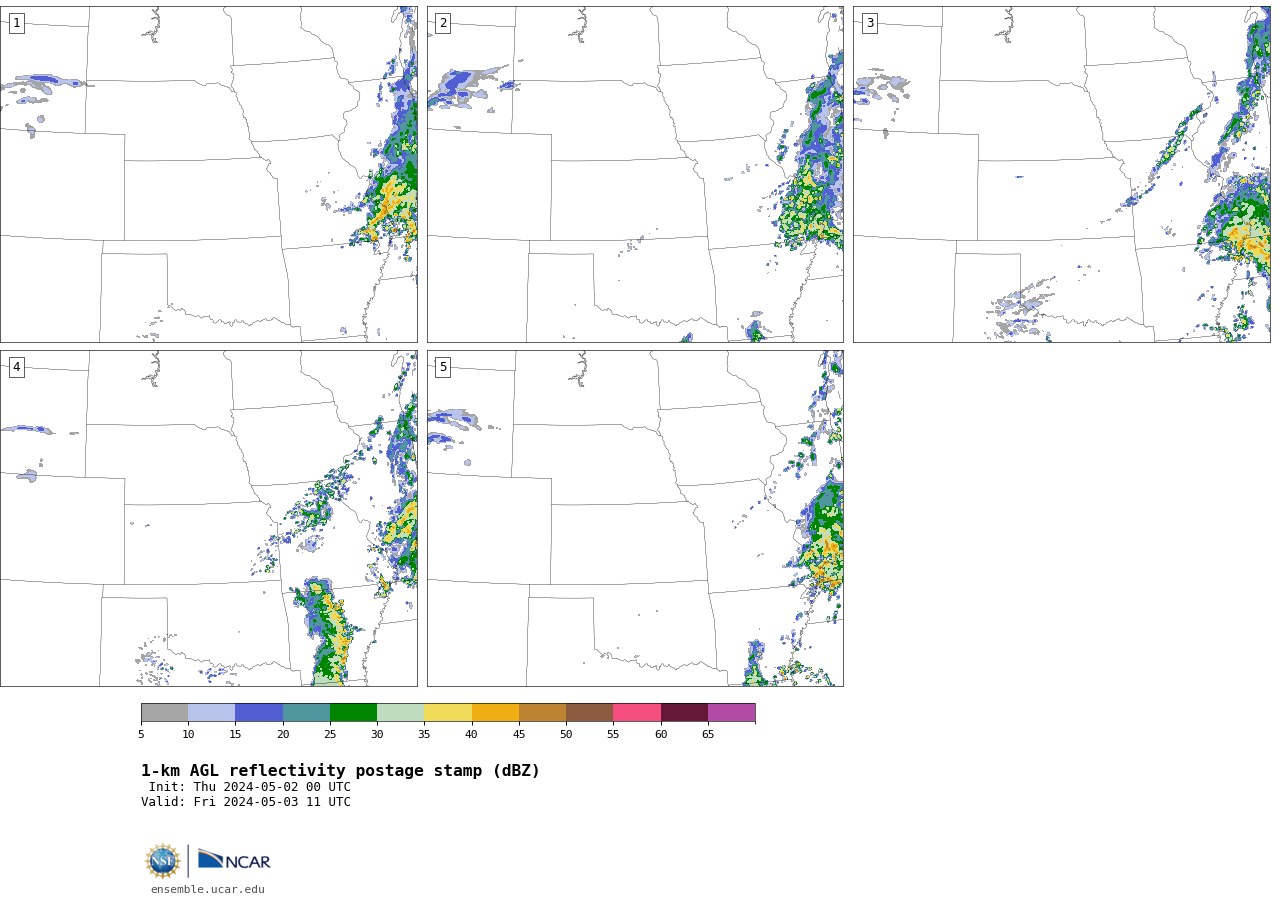Click the panel number 3 label

[869, 23]
